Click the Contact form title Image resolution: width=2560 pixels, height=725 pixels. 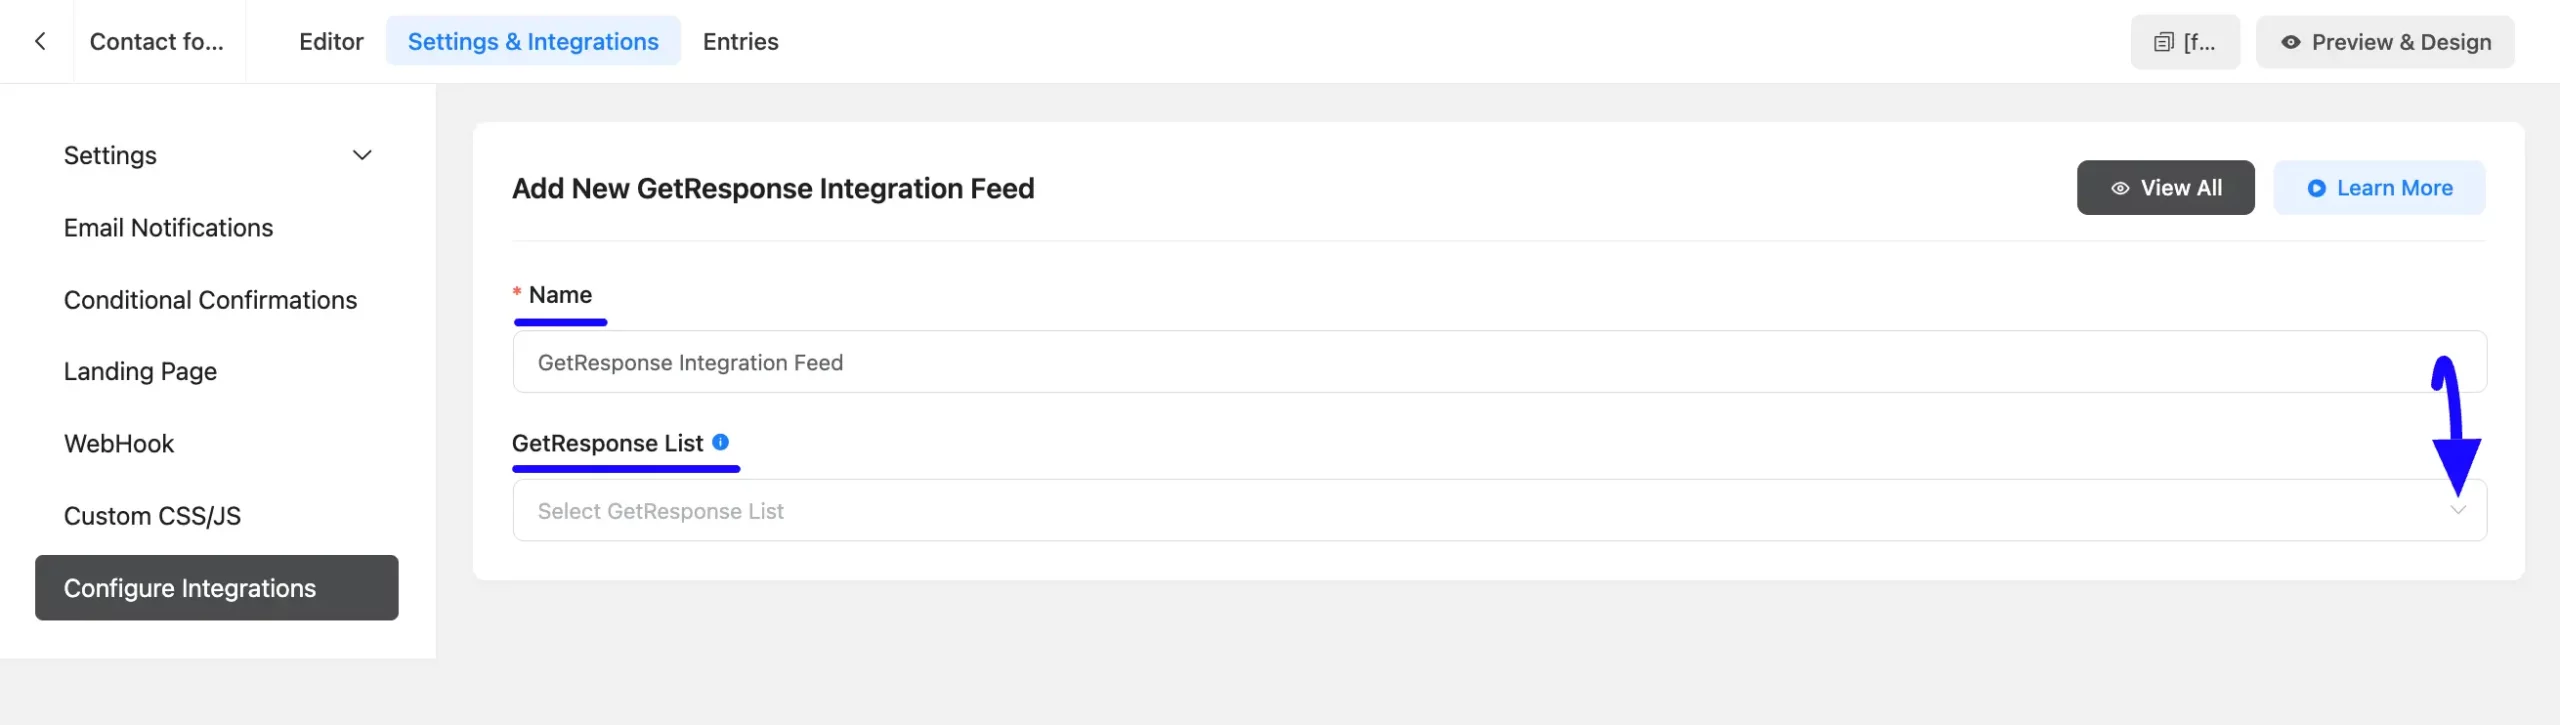tap(157, 41)
